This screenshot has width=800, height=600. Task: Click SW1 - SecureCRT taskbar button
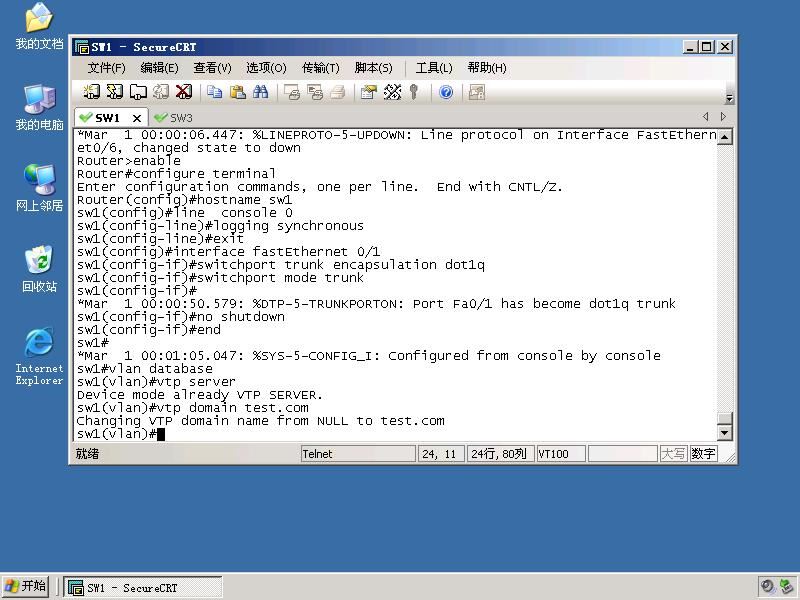click(143, 588)
